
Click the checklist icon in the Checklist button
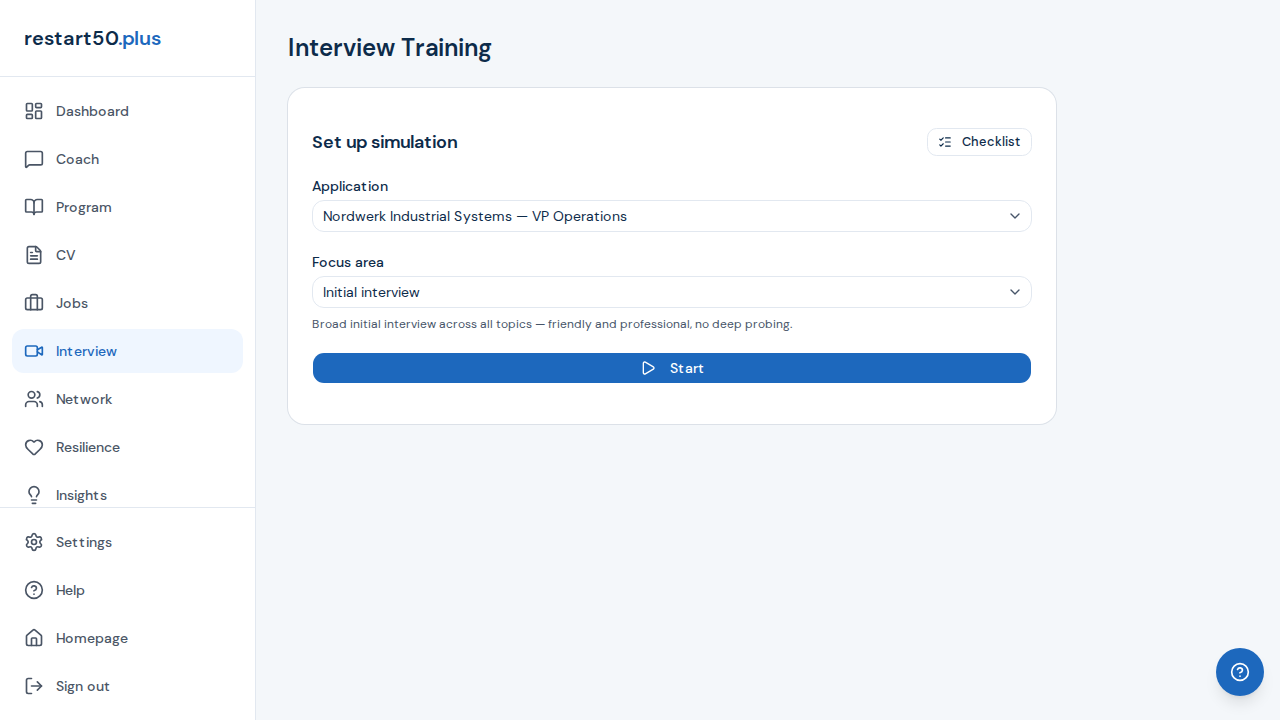click(x=945, y=142)
